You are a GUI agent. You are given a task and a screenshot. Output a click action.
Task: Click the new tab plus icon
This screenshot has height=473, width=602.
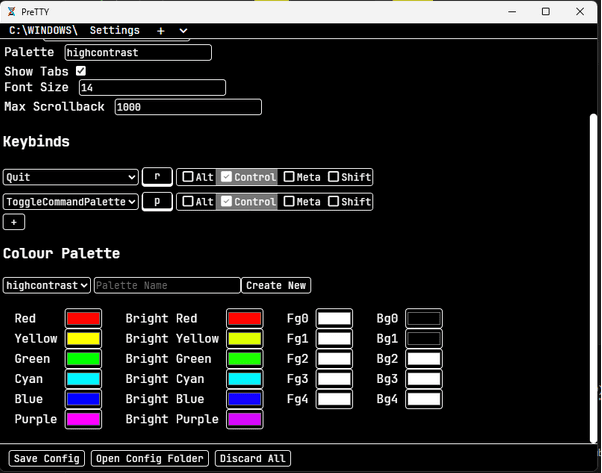[x=160, y=31]
